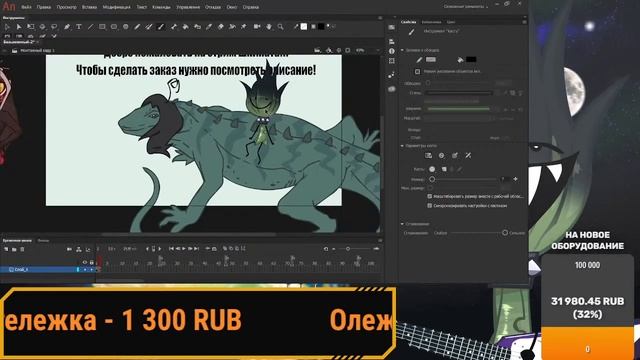This screenshot has height=360, width=640.
Task: Click the layer parenting view icon
Action: 79,249
